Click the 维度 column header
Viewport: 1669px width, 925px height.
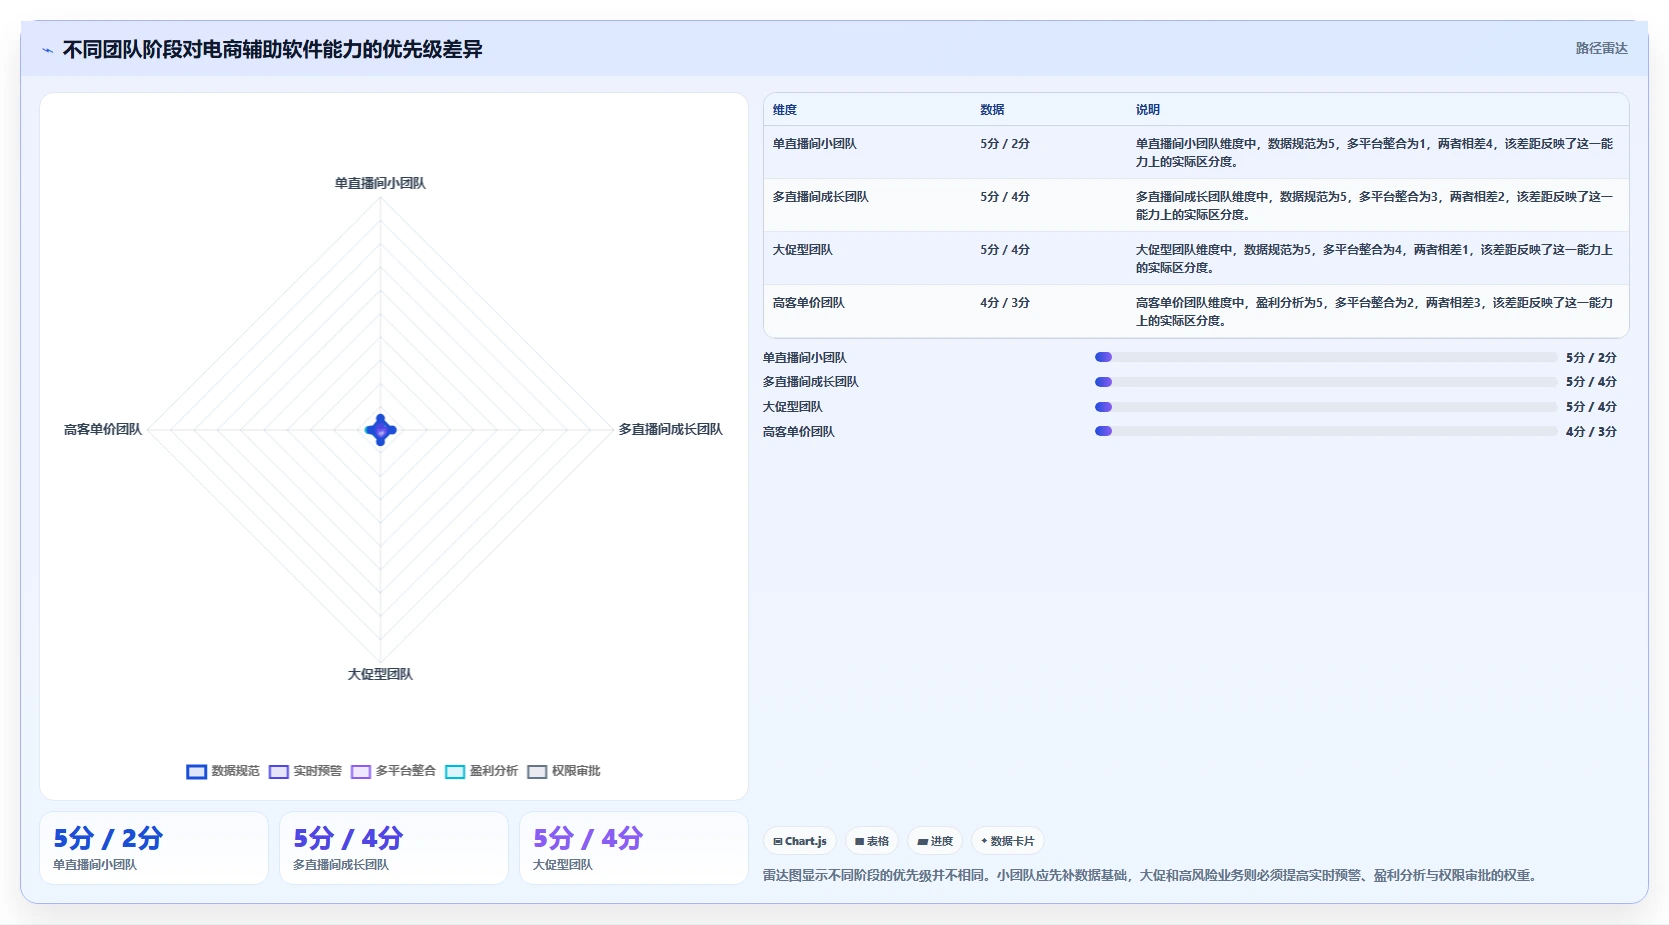pyautogui.click(x=785, y=110)
